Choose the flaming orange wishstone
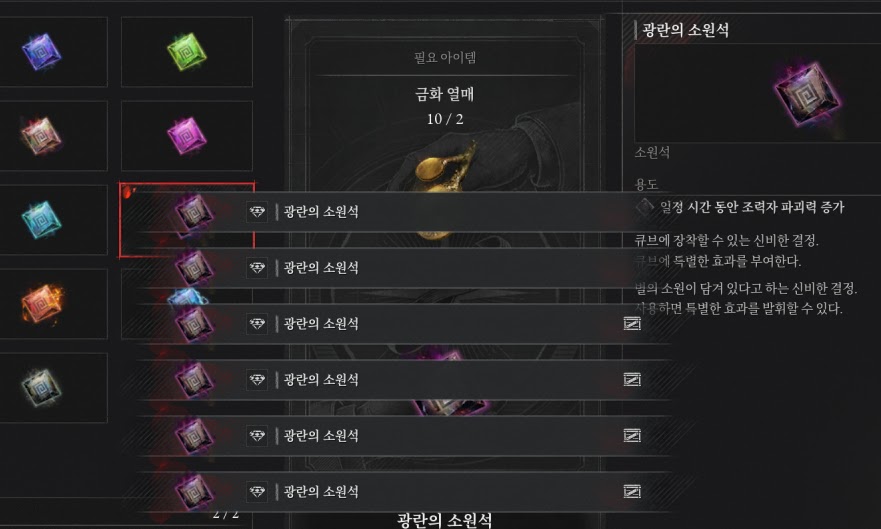 pos(43,303)
